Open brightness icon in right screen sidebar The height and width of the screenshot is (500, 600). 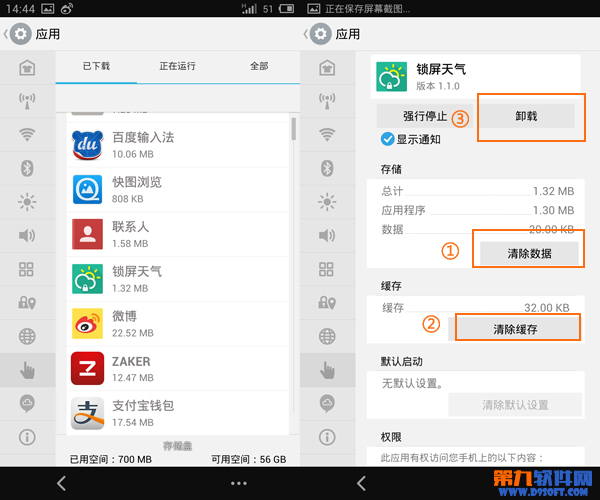pos(327,202)
